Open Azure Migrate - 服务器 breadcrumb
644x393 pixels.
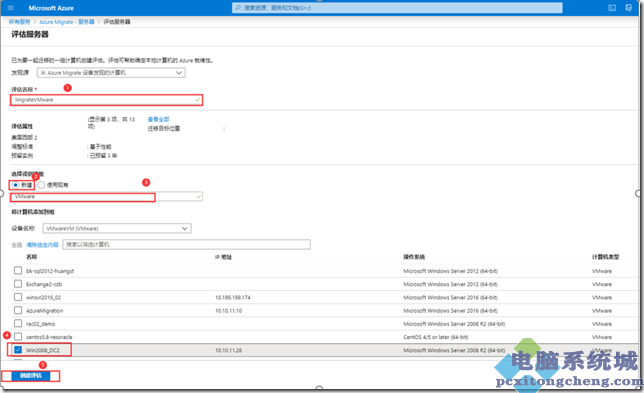67,22
